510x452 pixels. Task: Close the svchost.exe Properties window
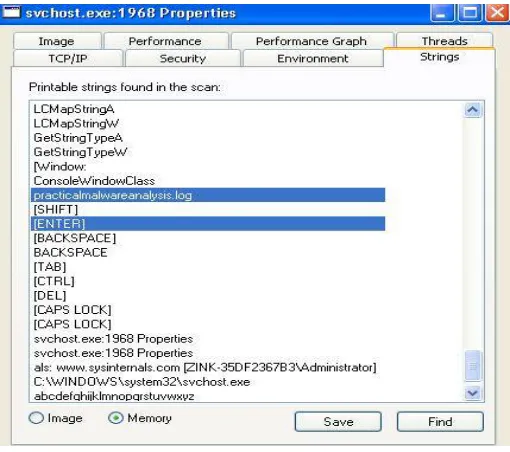click(497, 13)
